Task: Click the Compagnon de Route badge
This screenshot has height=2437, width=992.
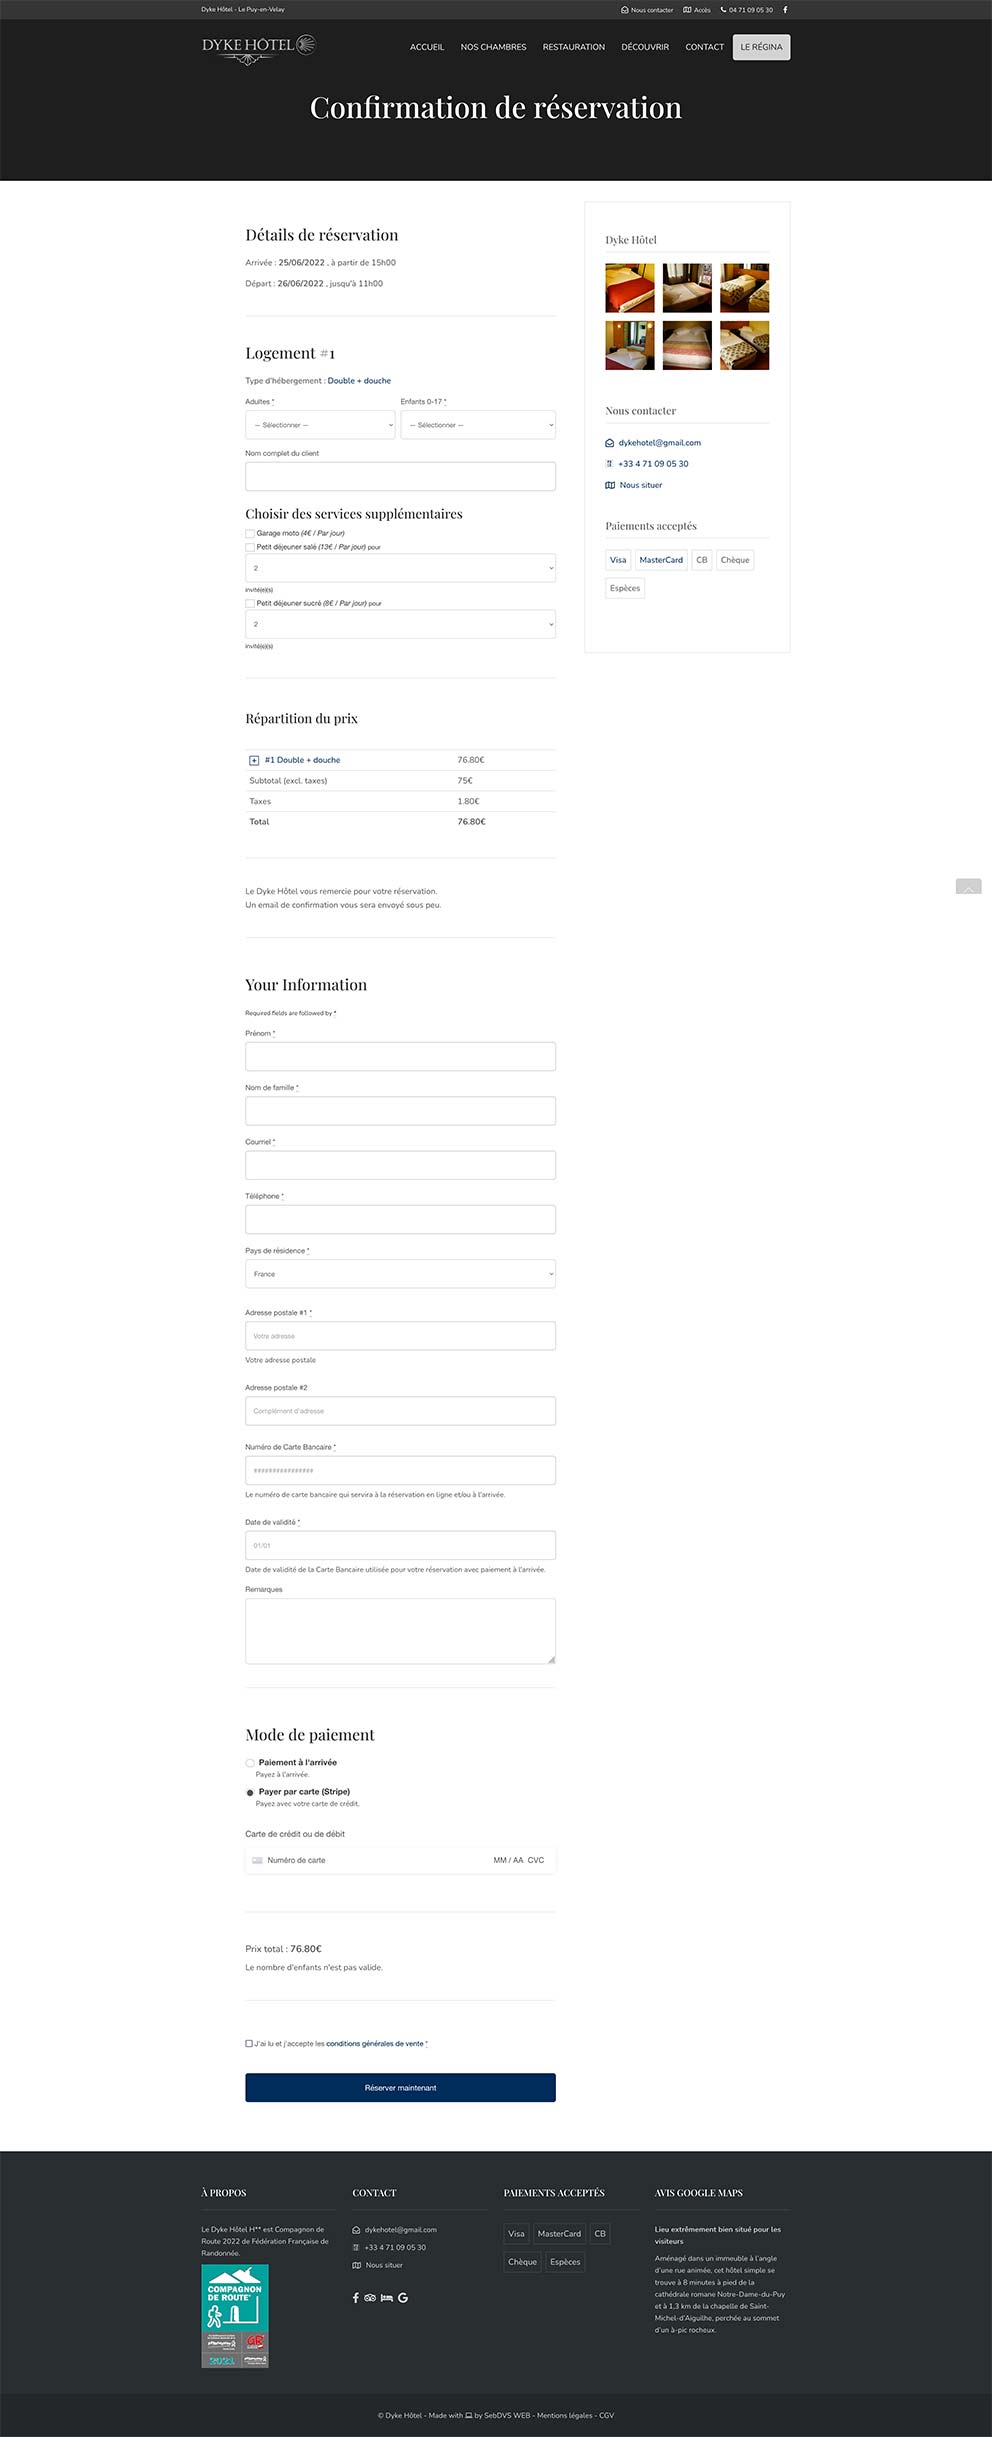Action: coord(235,2315)
